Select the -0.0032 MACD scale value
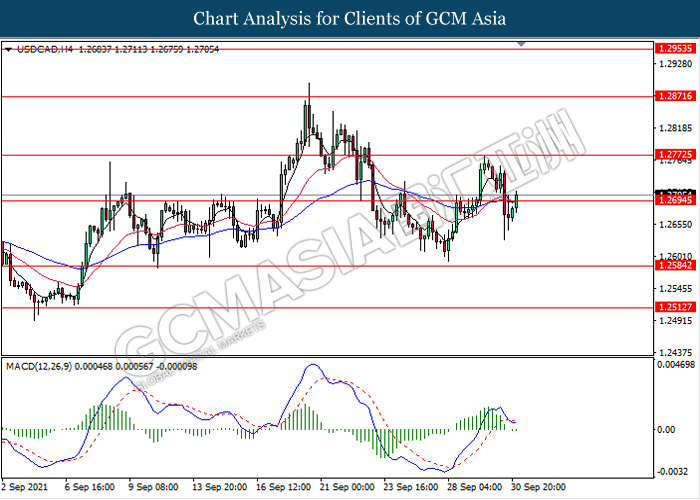The height and width of the screenshot is (500, 700). click(x=672, y=470)
